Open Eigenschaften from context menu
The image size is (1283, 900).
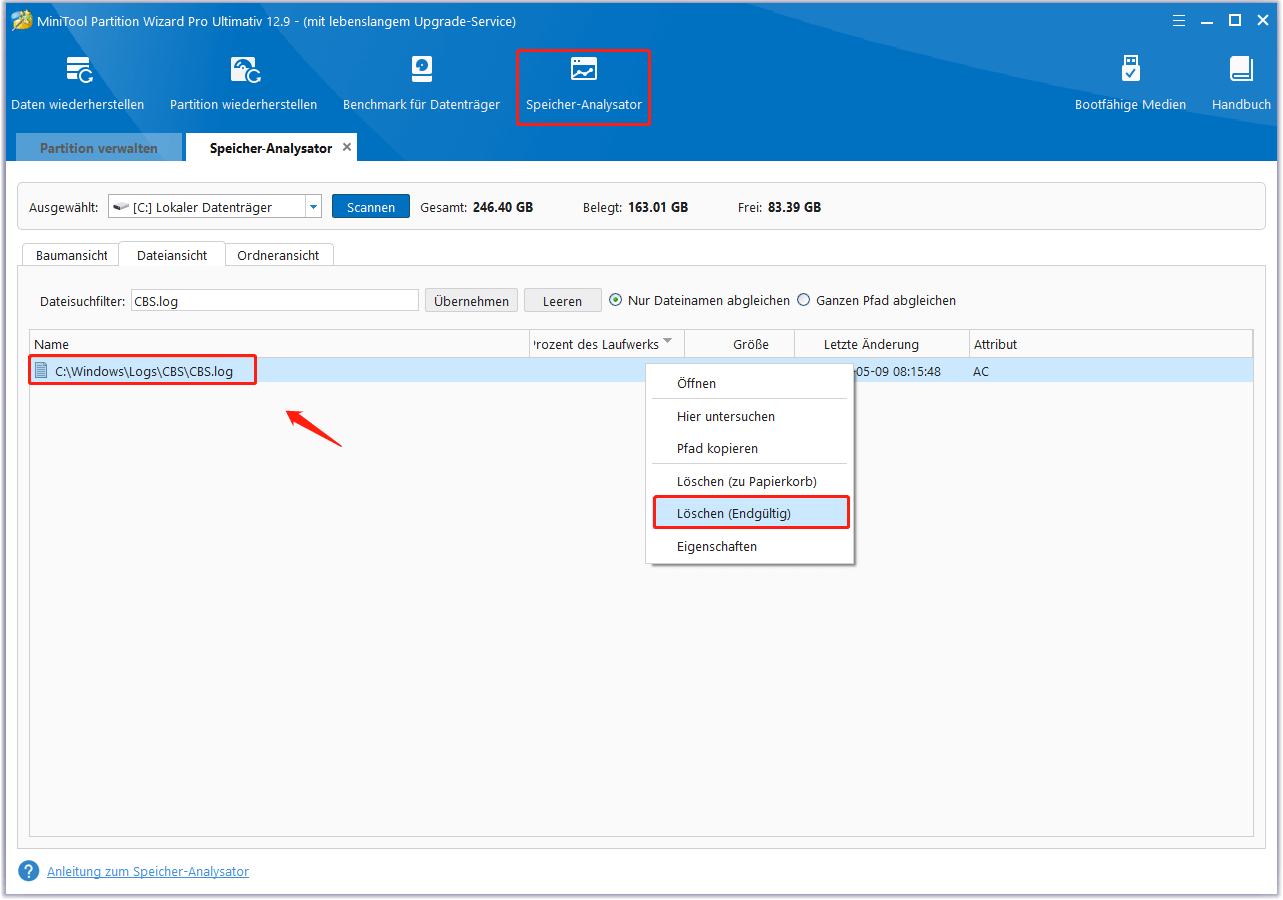pyautogui.click(x=749, y=546)
